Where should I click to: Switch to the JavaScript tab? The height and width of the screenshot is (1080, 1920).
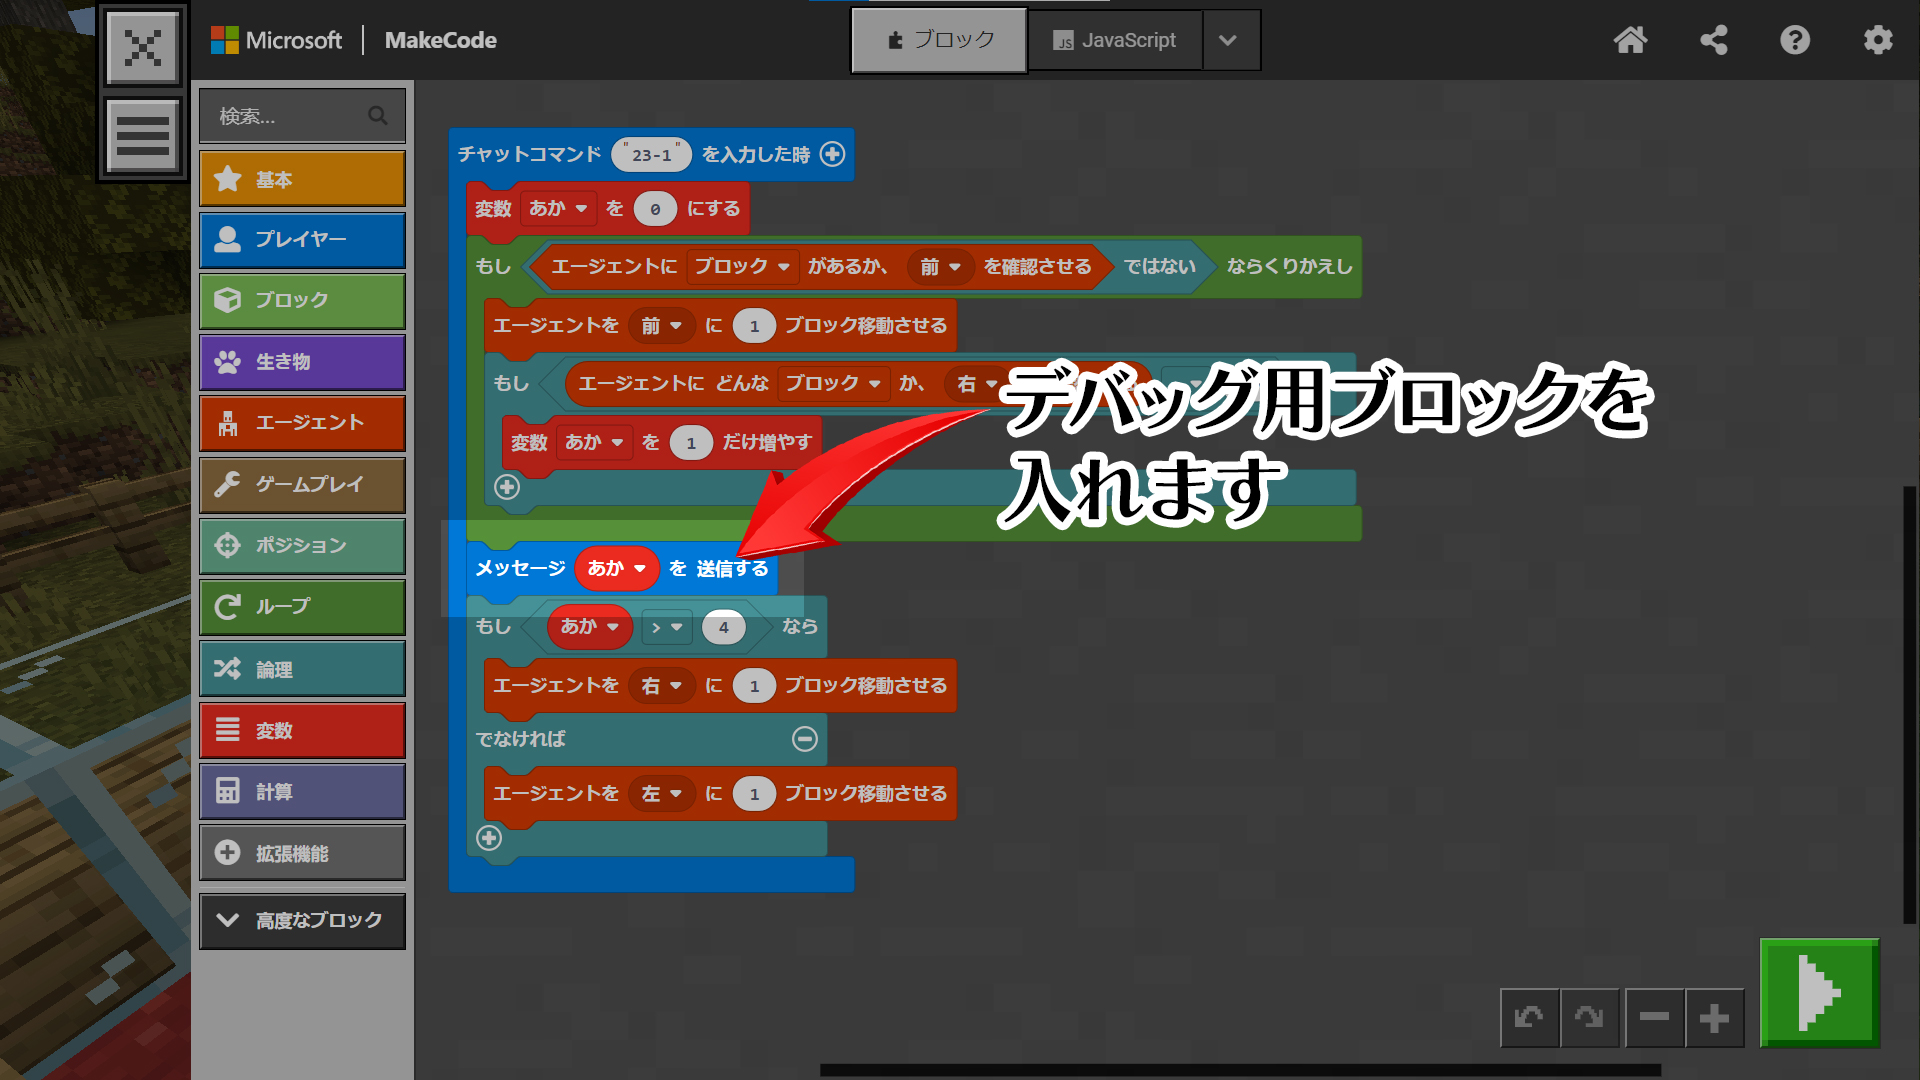pos(1115,40)
